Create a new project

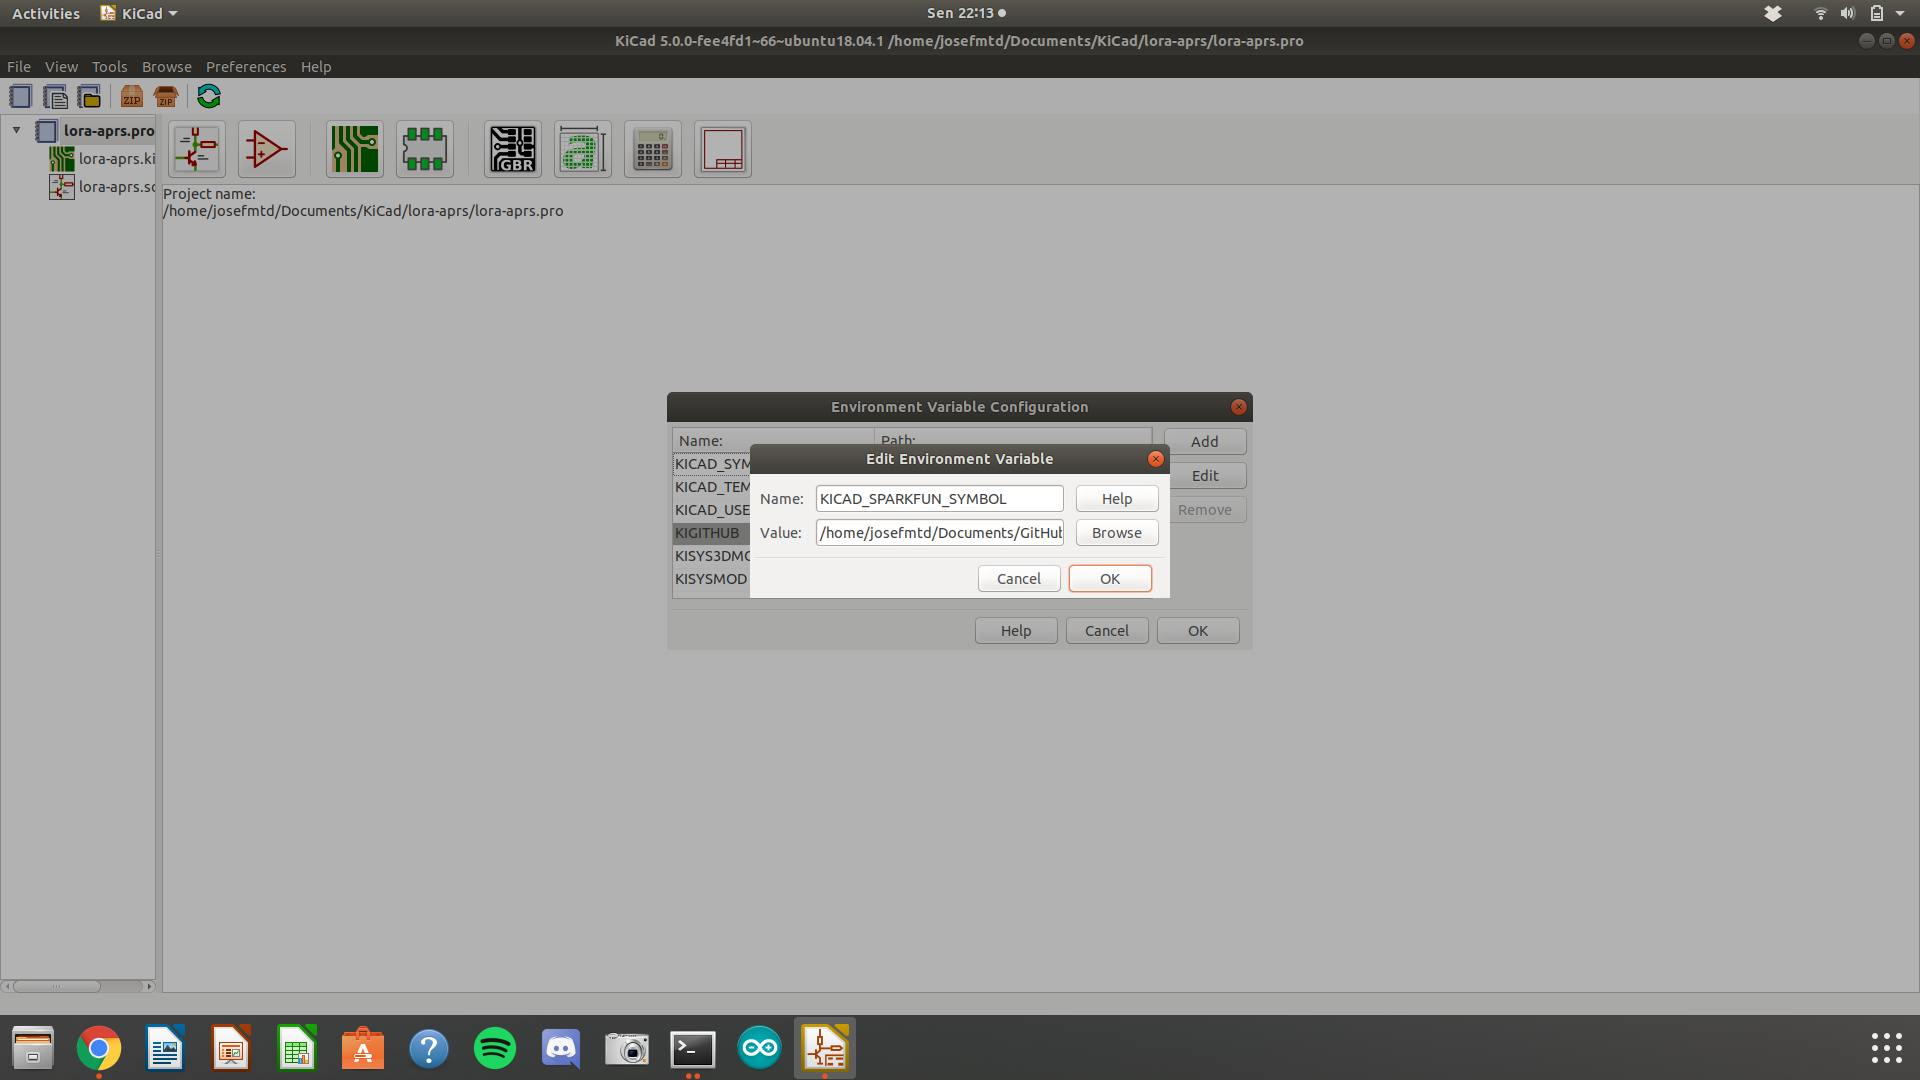tap(20, 96)
